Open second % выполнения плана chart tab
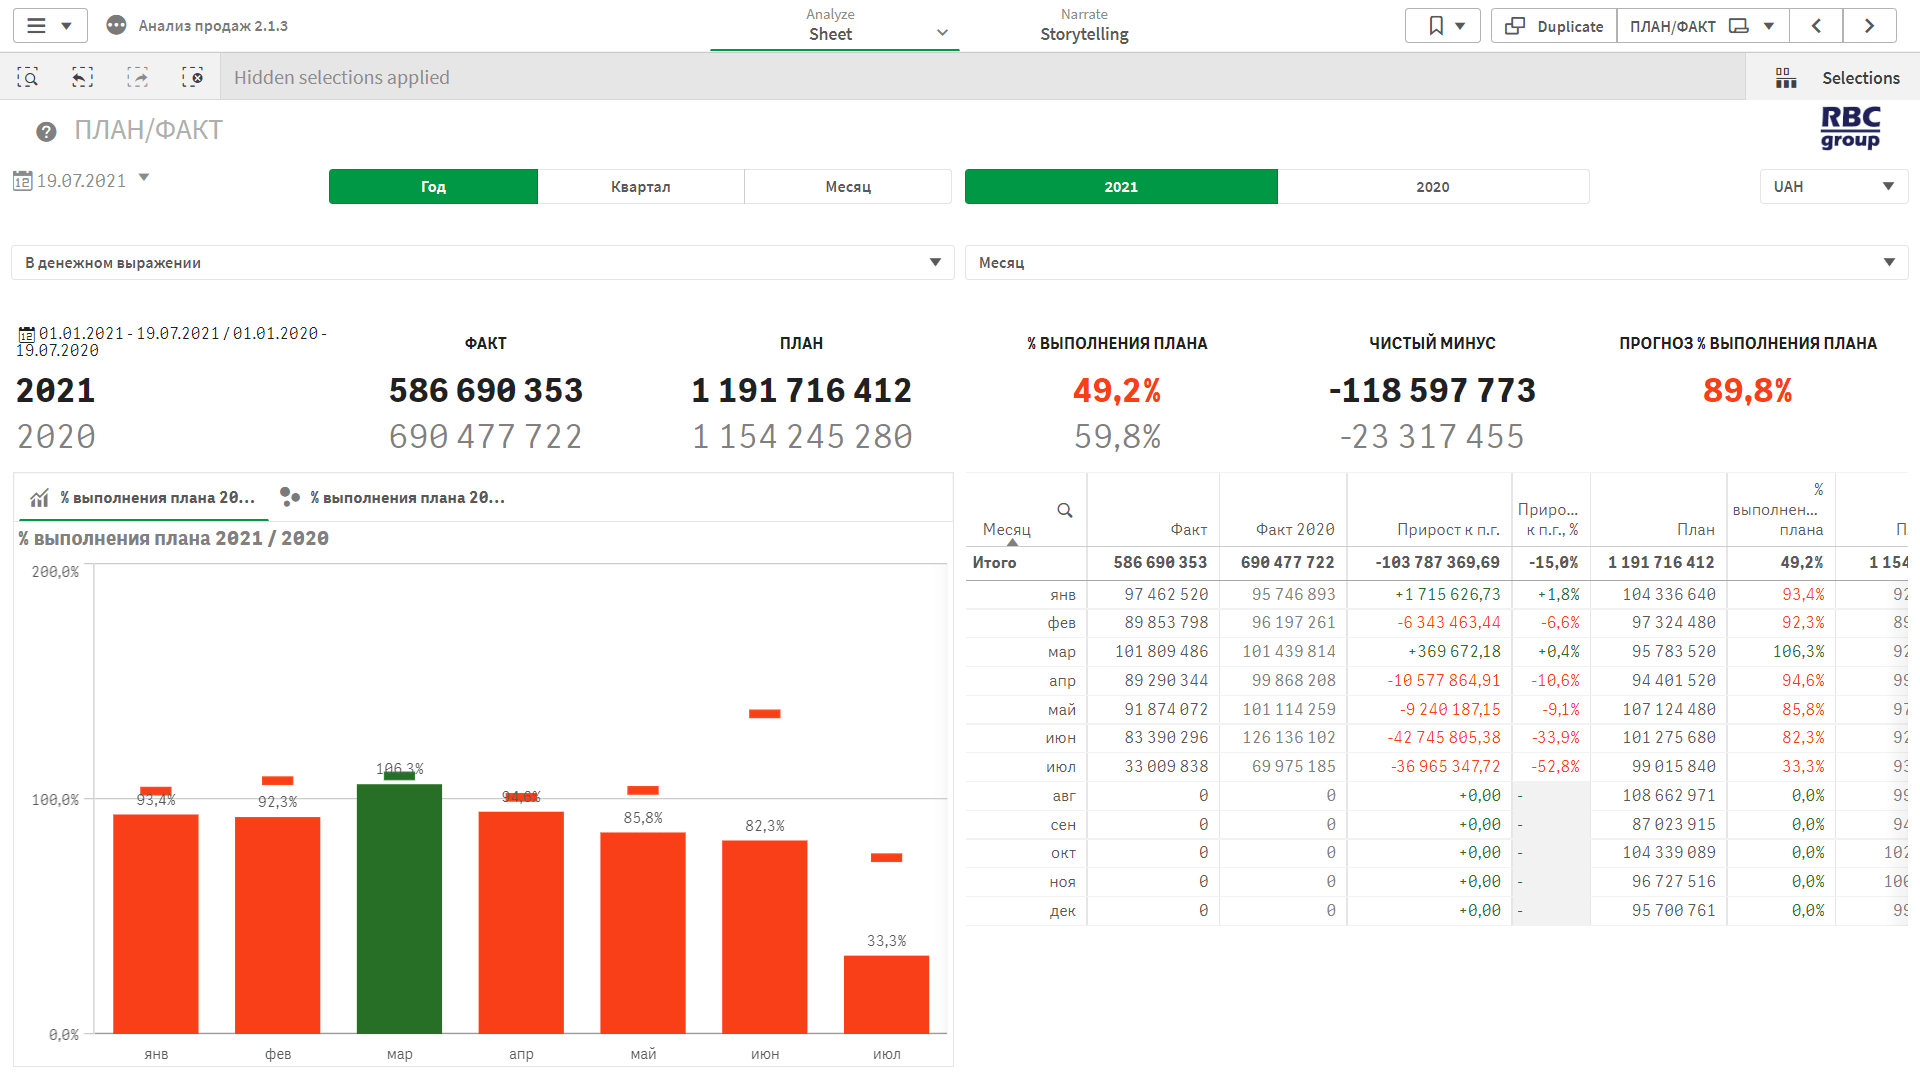The image size is (1920, 1080). [393, 497]
